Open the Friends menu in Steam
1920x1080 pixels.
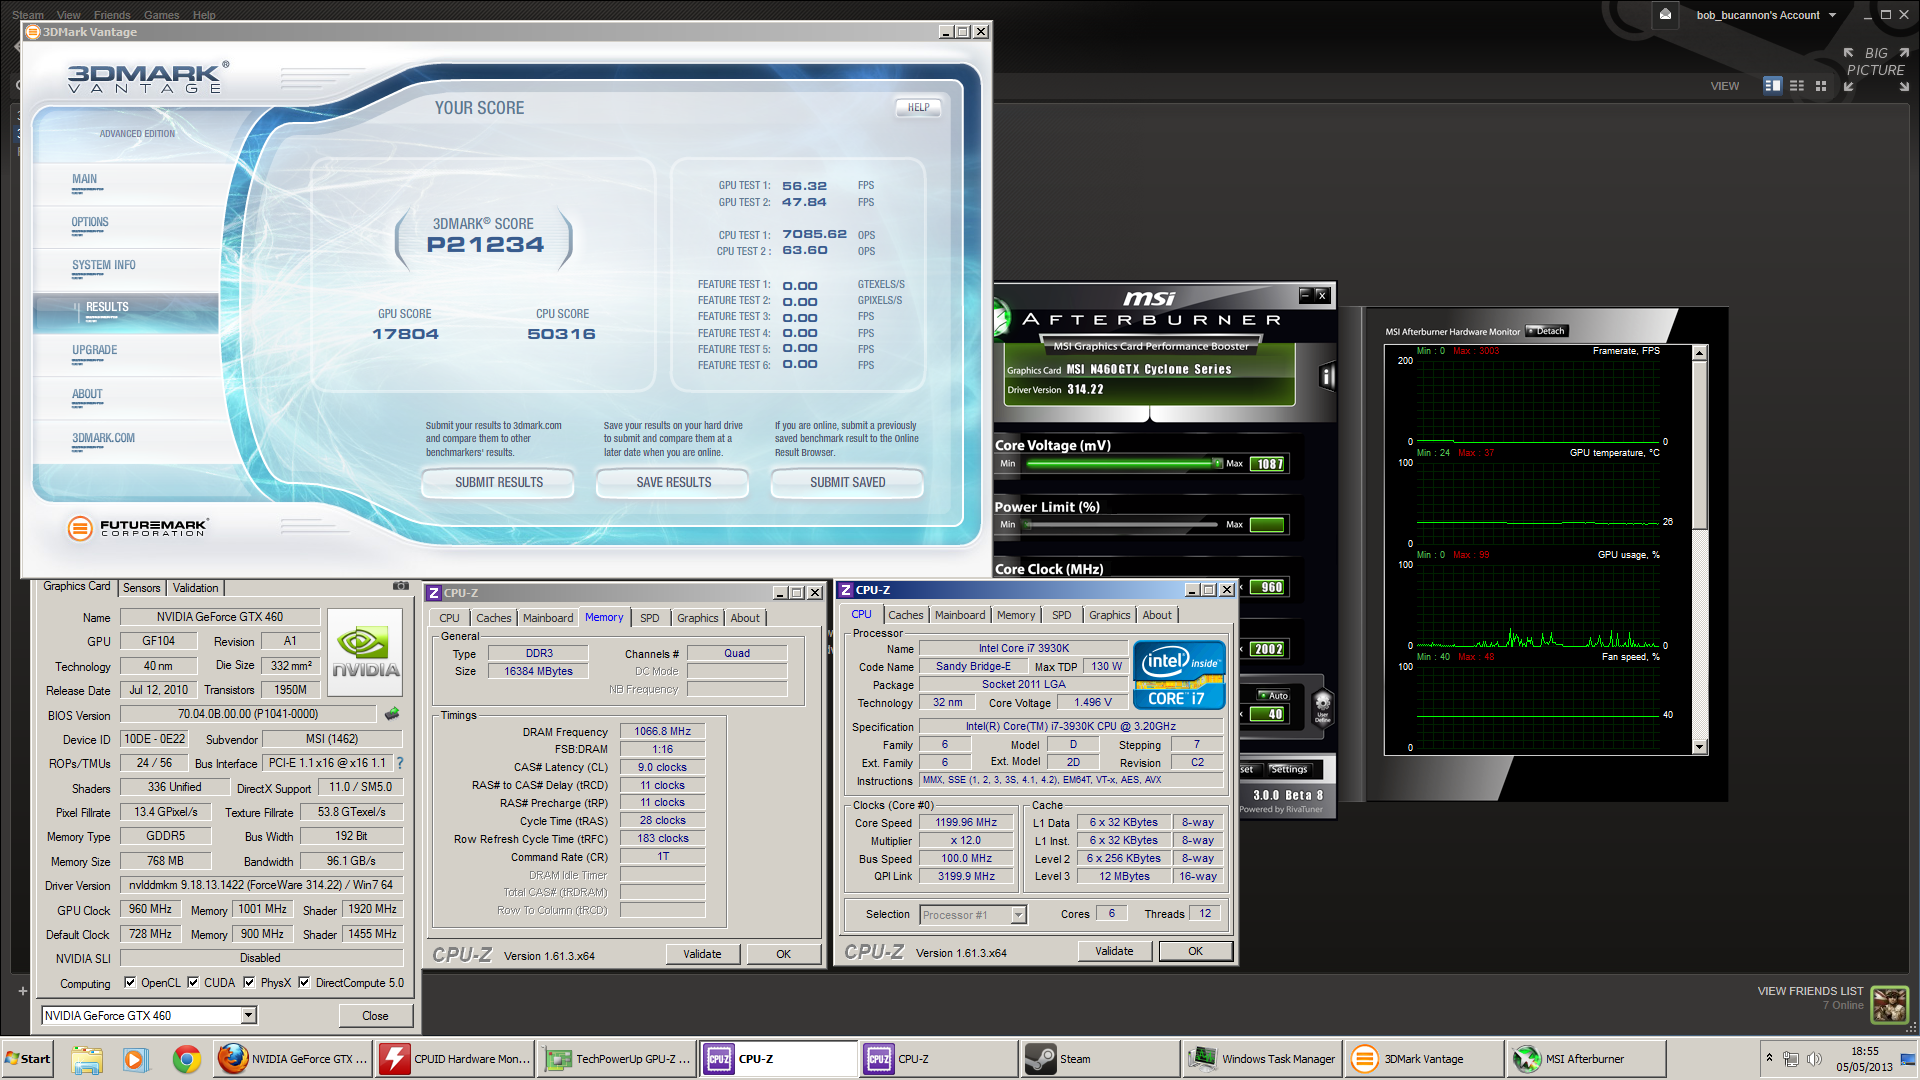(112, 15)
